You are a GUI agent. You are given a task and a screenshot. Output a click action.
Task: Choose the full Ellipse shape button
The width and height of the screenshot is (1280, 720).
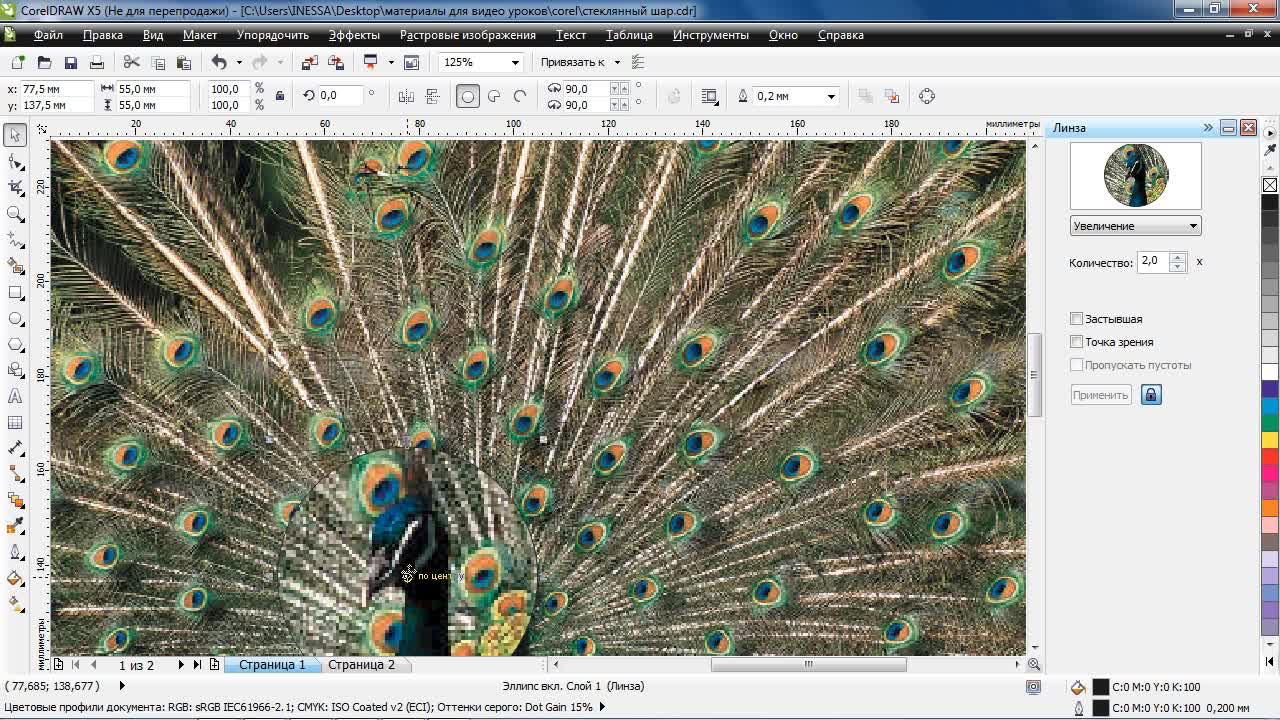(x=467, y=96)
